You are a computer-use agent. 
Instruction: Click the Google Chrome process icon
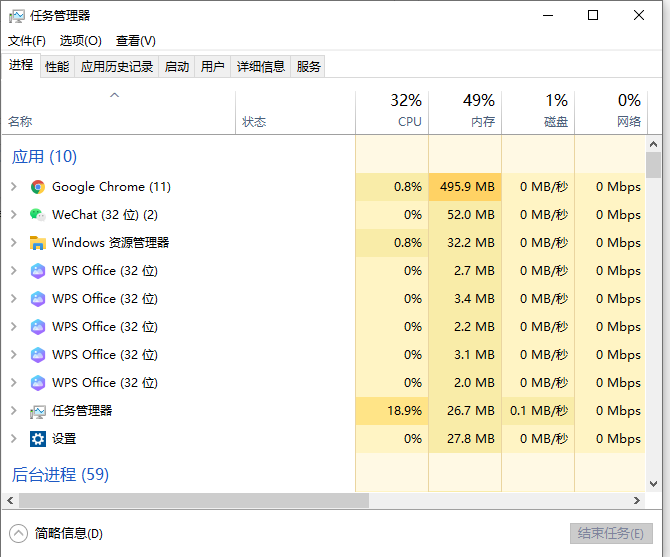pos(38,187)
